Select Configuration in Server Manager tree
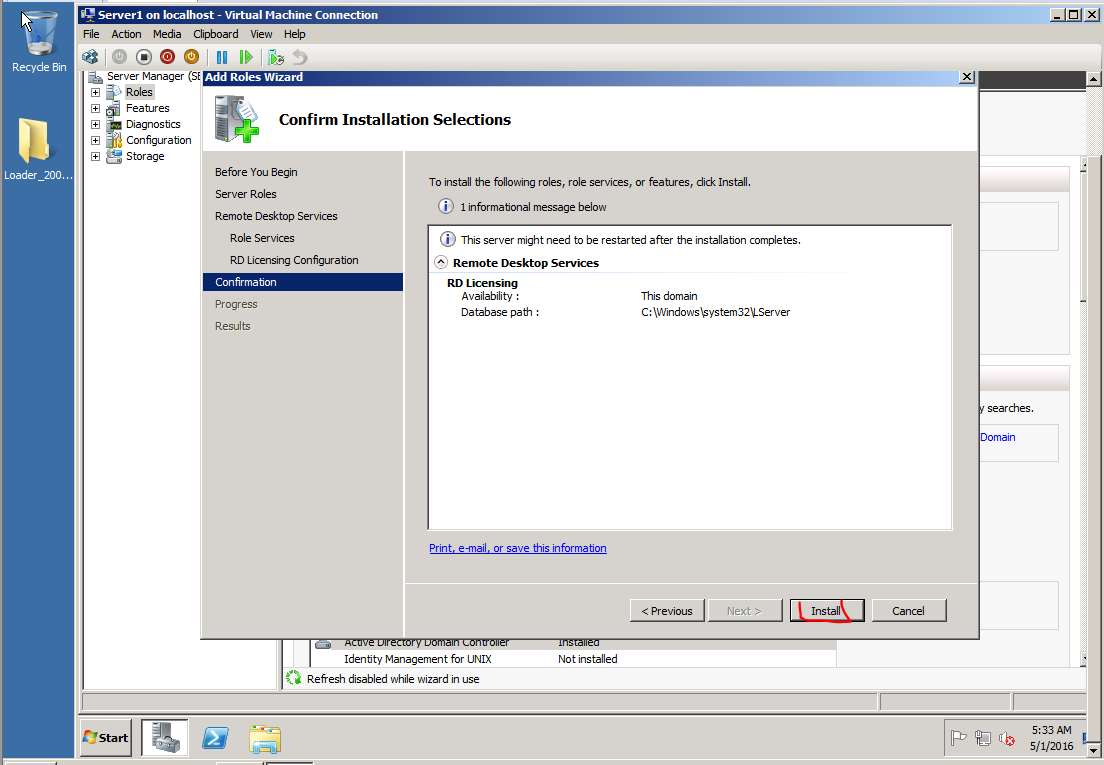 click(158, 141)
